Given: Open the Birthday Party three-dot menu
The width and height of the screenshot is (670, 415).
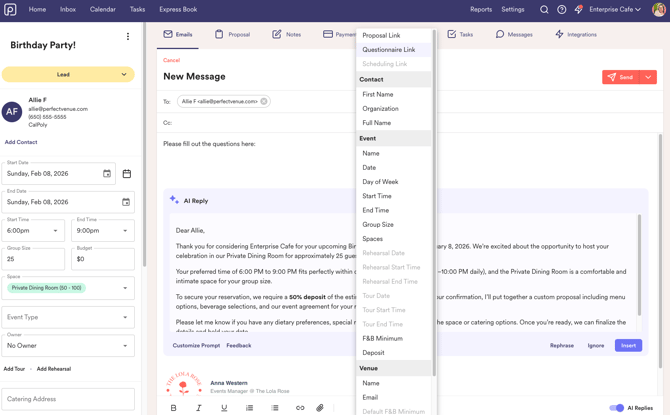Looking at the screenshot, I should click(128, 36).
